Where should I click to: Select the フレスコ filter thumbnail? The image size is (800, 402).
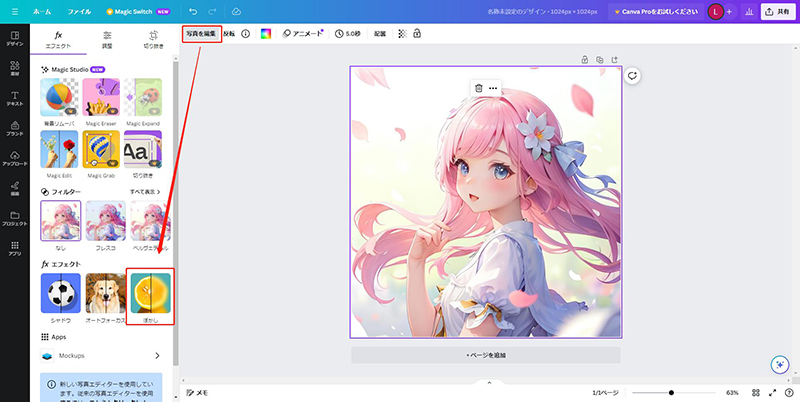point(106,220)
